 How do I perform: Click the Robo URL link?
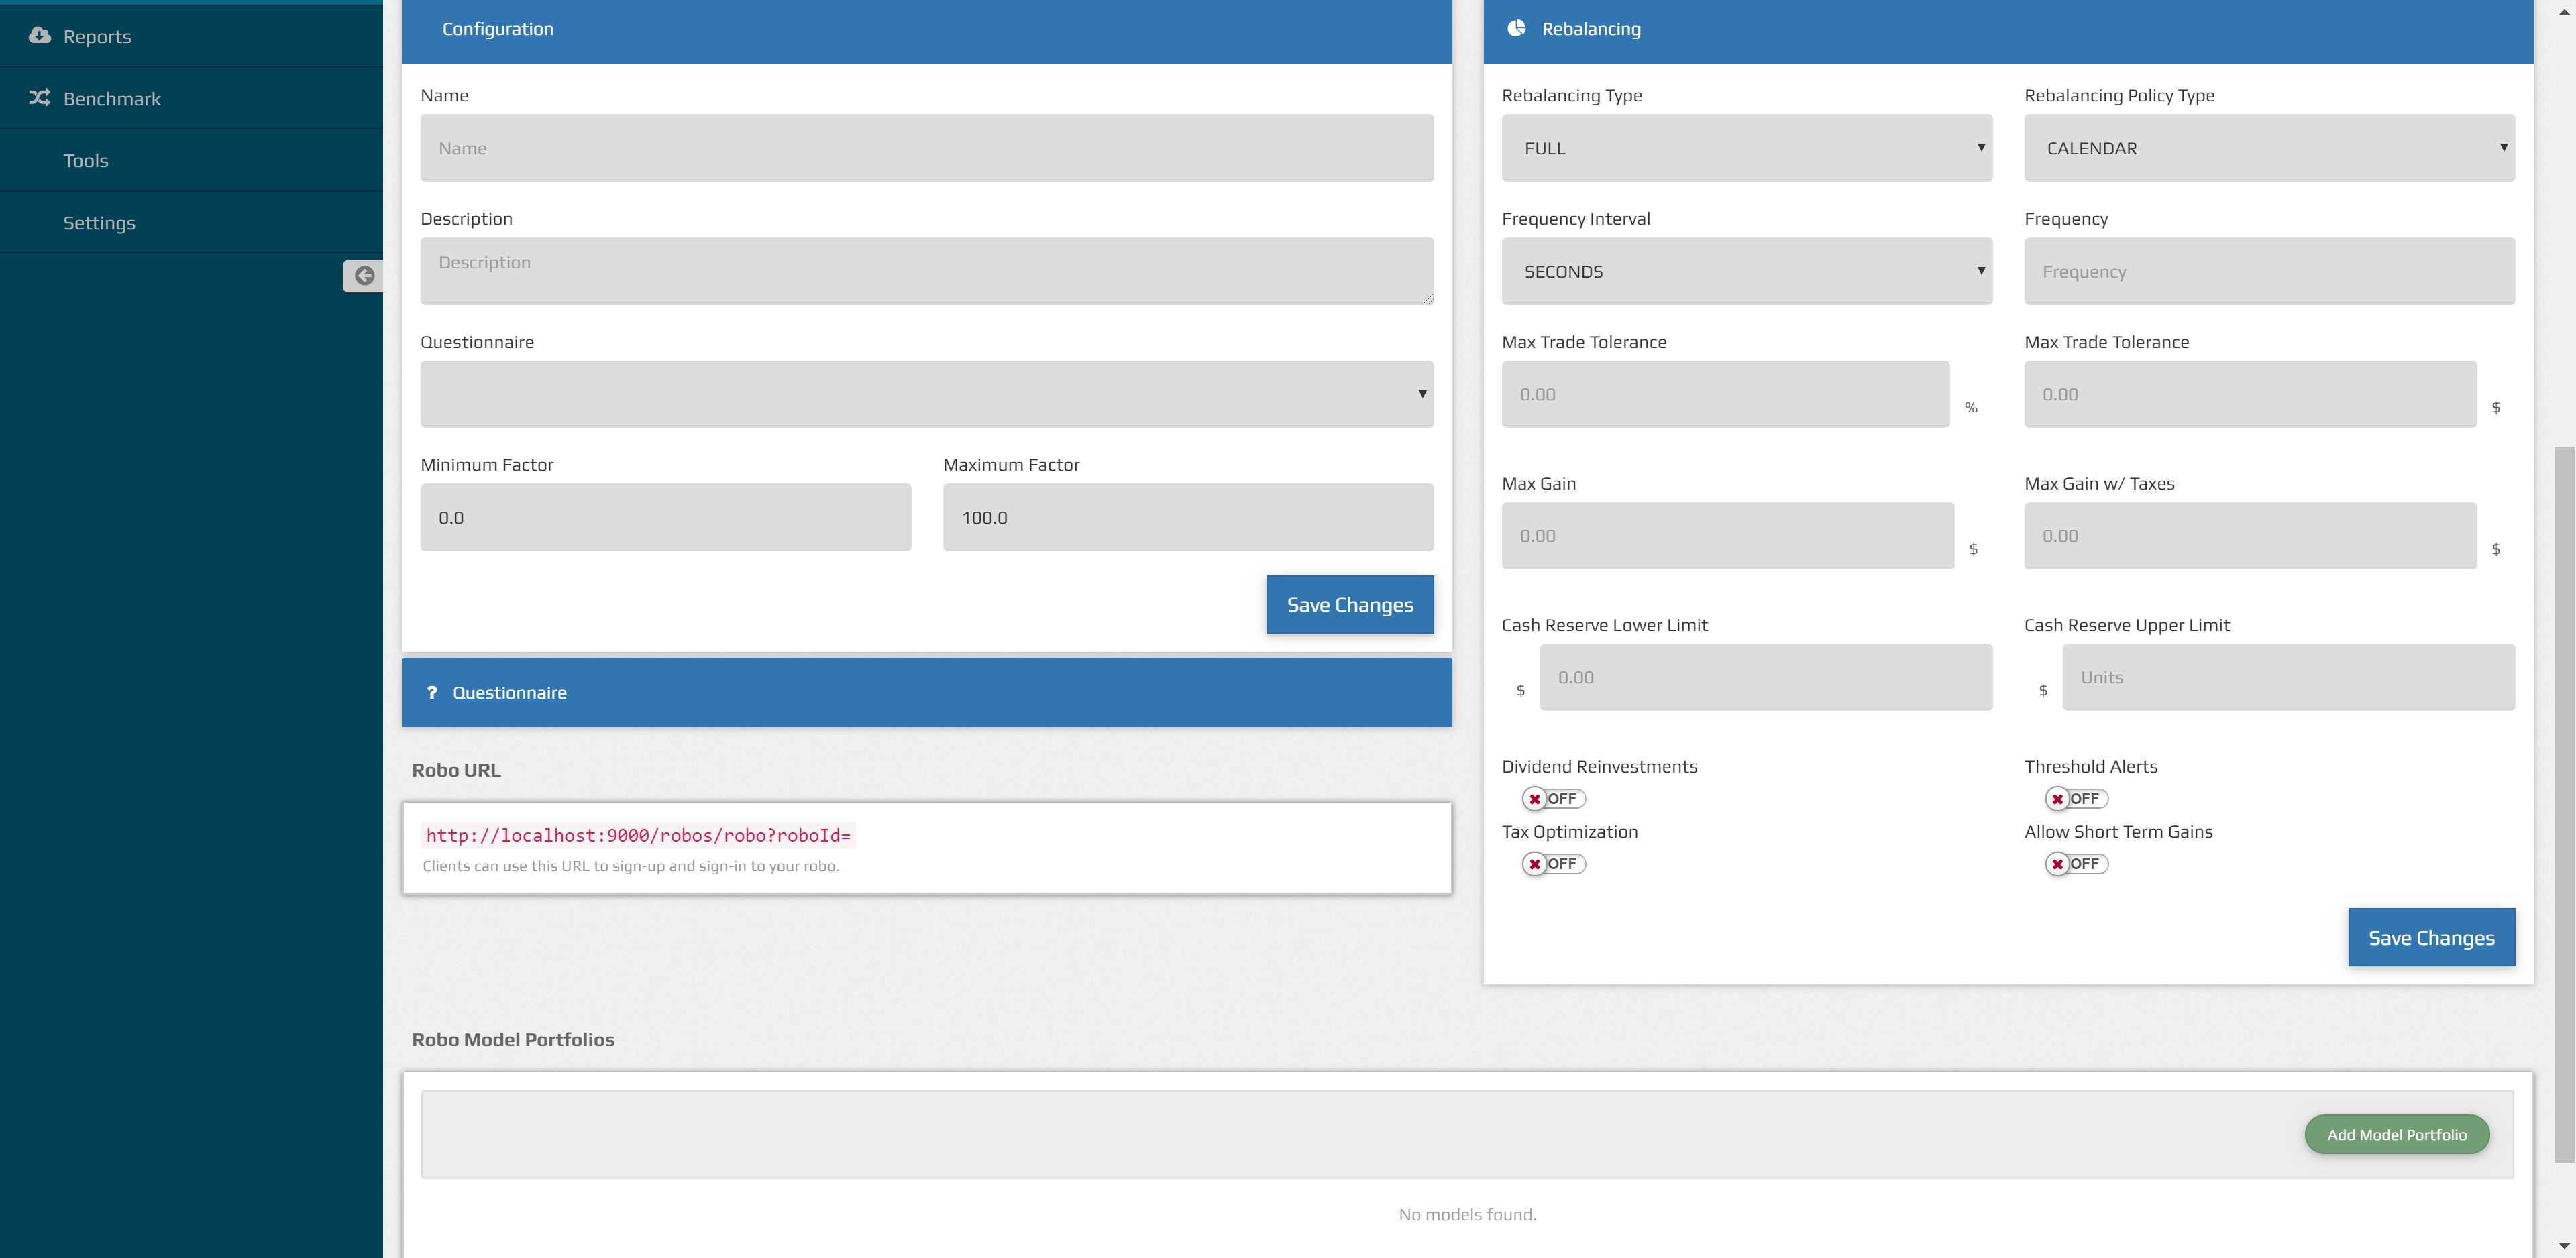click(x=639, y=835)
